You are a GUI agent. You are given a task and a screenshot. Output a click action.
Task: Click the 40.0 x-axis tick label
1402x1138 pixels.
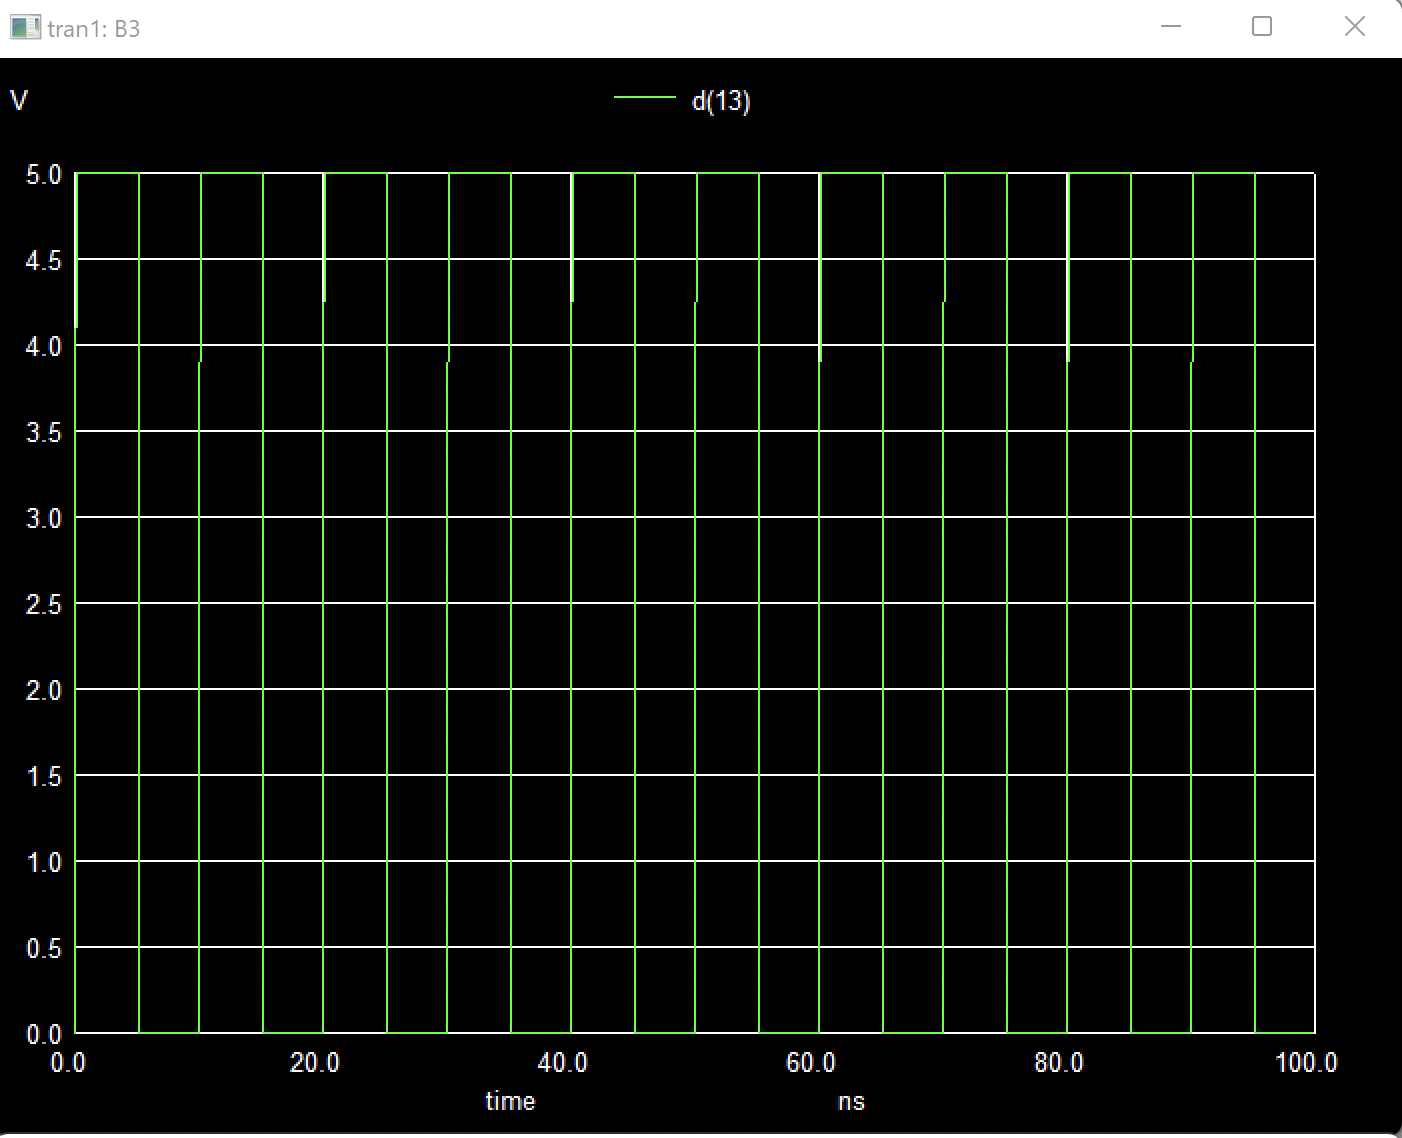click(x=563, y=1062)
